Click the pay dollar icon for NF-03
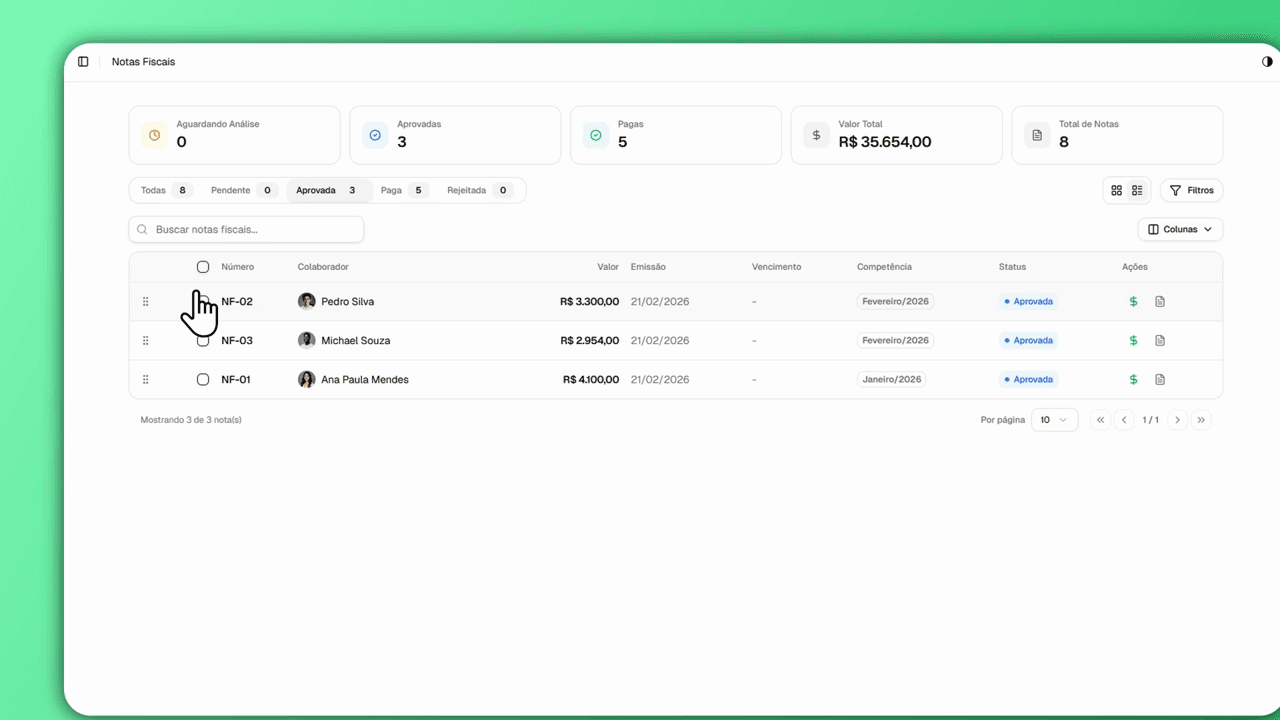Image resolution: width=1280 pixels, height=720 pixels. pyautogui.click(x=1133, y=340)
